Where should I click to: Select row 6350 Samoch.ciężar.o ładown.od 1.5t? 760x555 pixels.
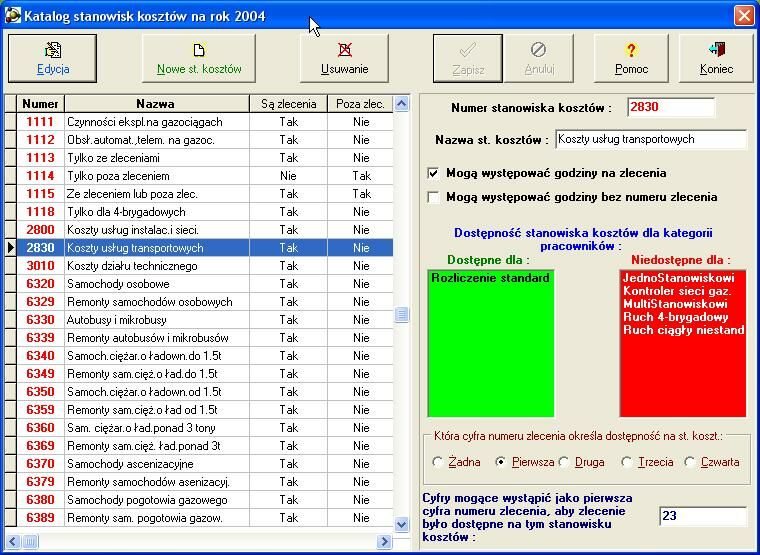pos(205,392)
